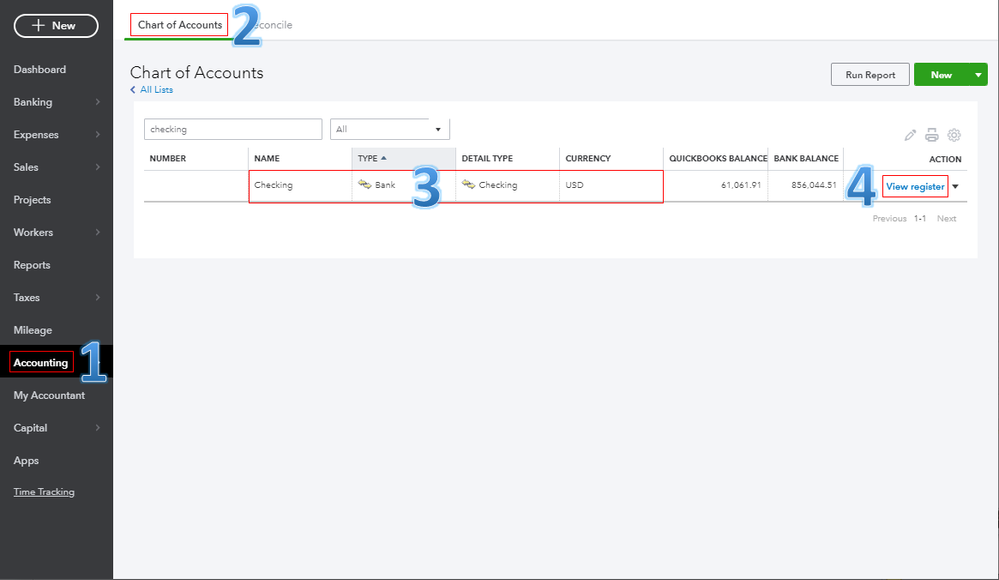Click the Bank type icon in Checking row
This screenshot has height=580, width=999.
tap(364, 185)
